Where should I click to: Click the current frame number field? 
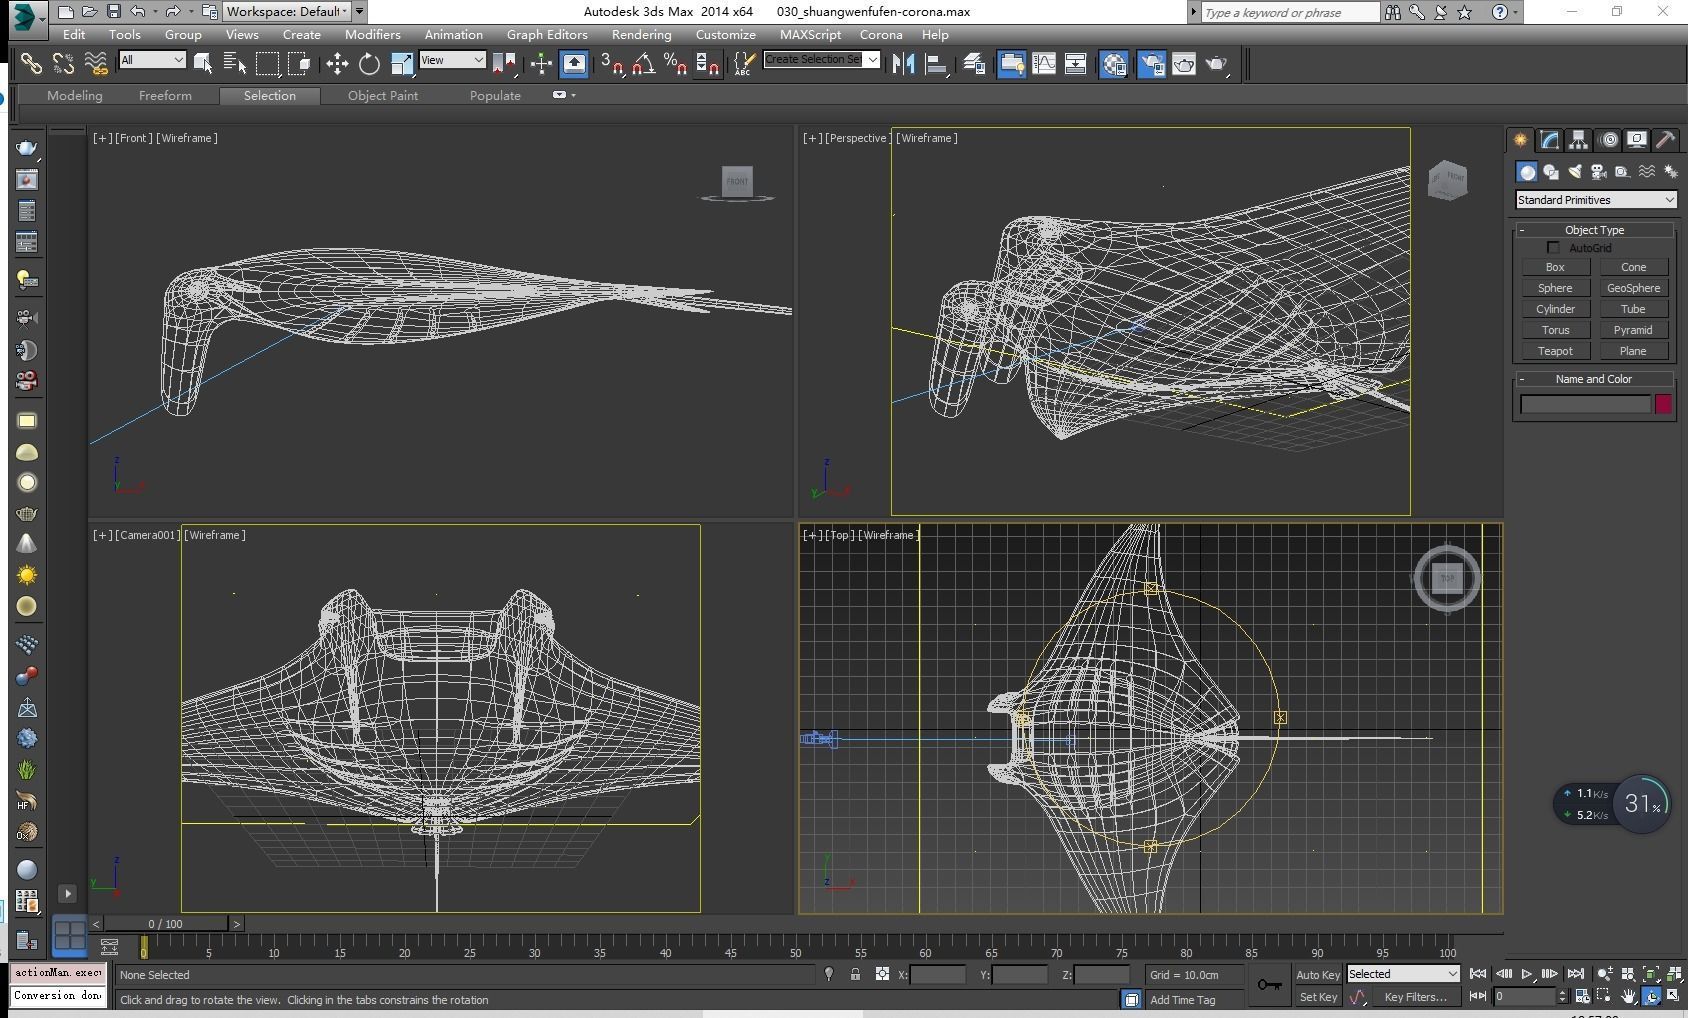(x=1525, y=996)
